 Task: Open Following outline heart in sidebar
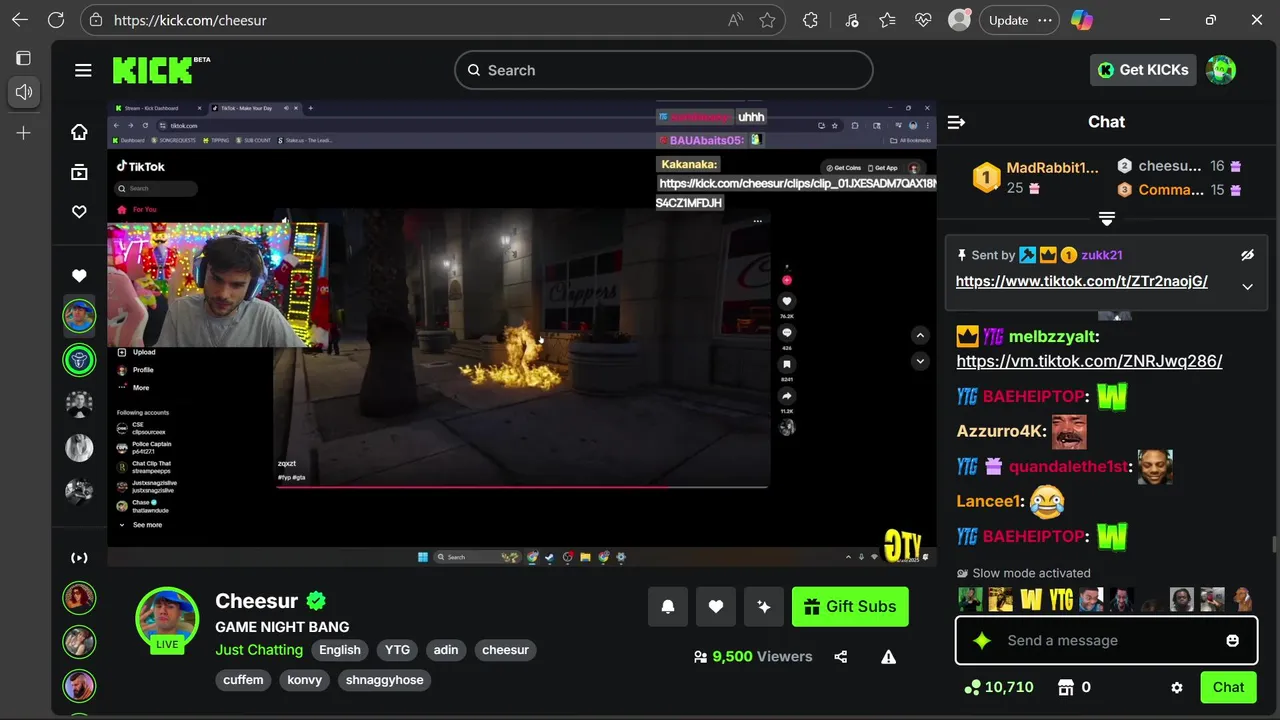(79, 212)
